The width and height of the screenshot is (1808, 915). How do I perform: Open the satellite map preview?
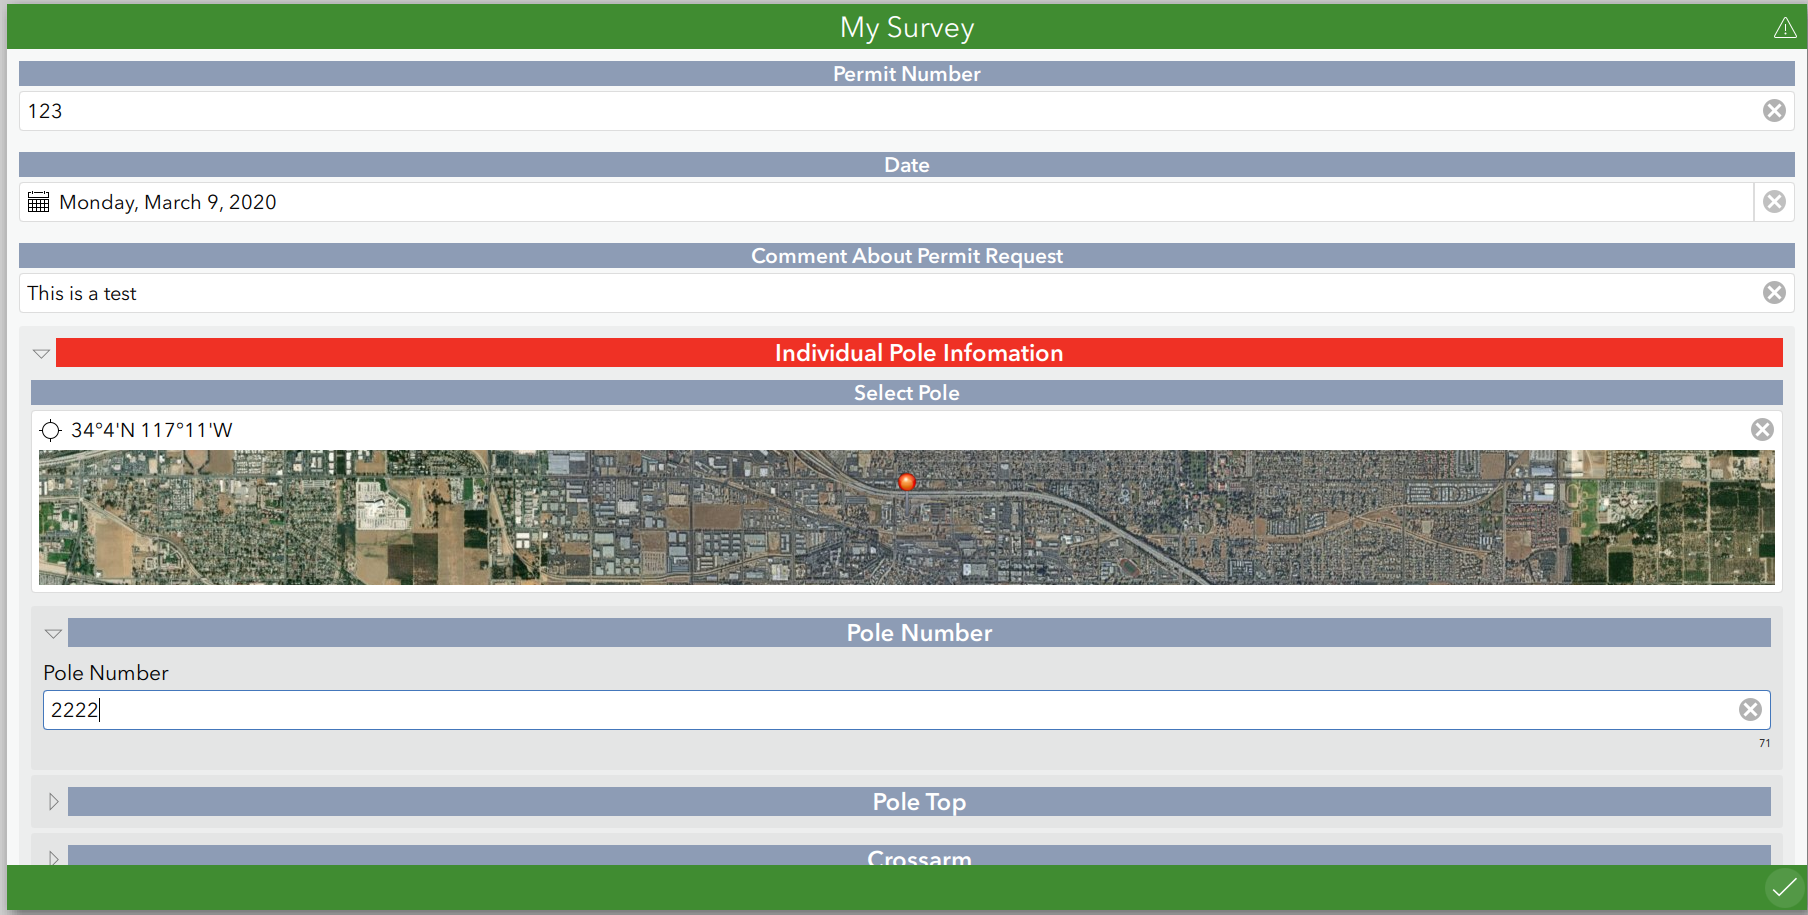tap(907, 517)
